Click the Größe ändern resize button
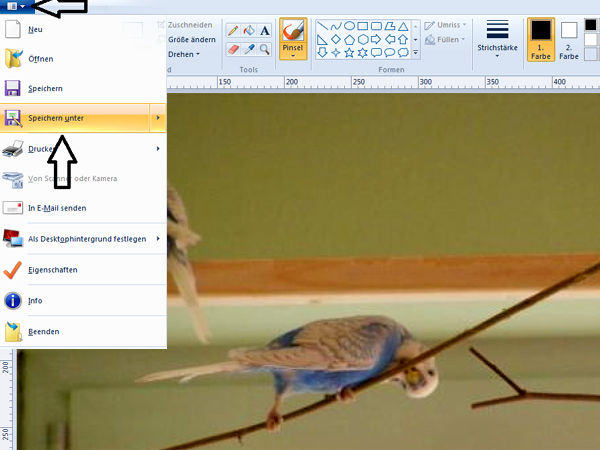This screenshot has width=600, height=450. (186, 39)
